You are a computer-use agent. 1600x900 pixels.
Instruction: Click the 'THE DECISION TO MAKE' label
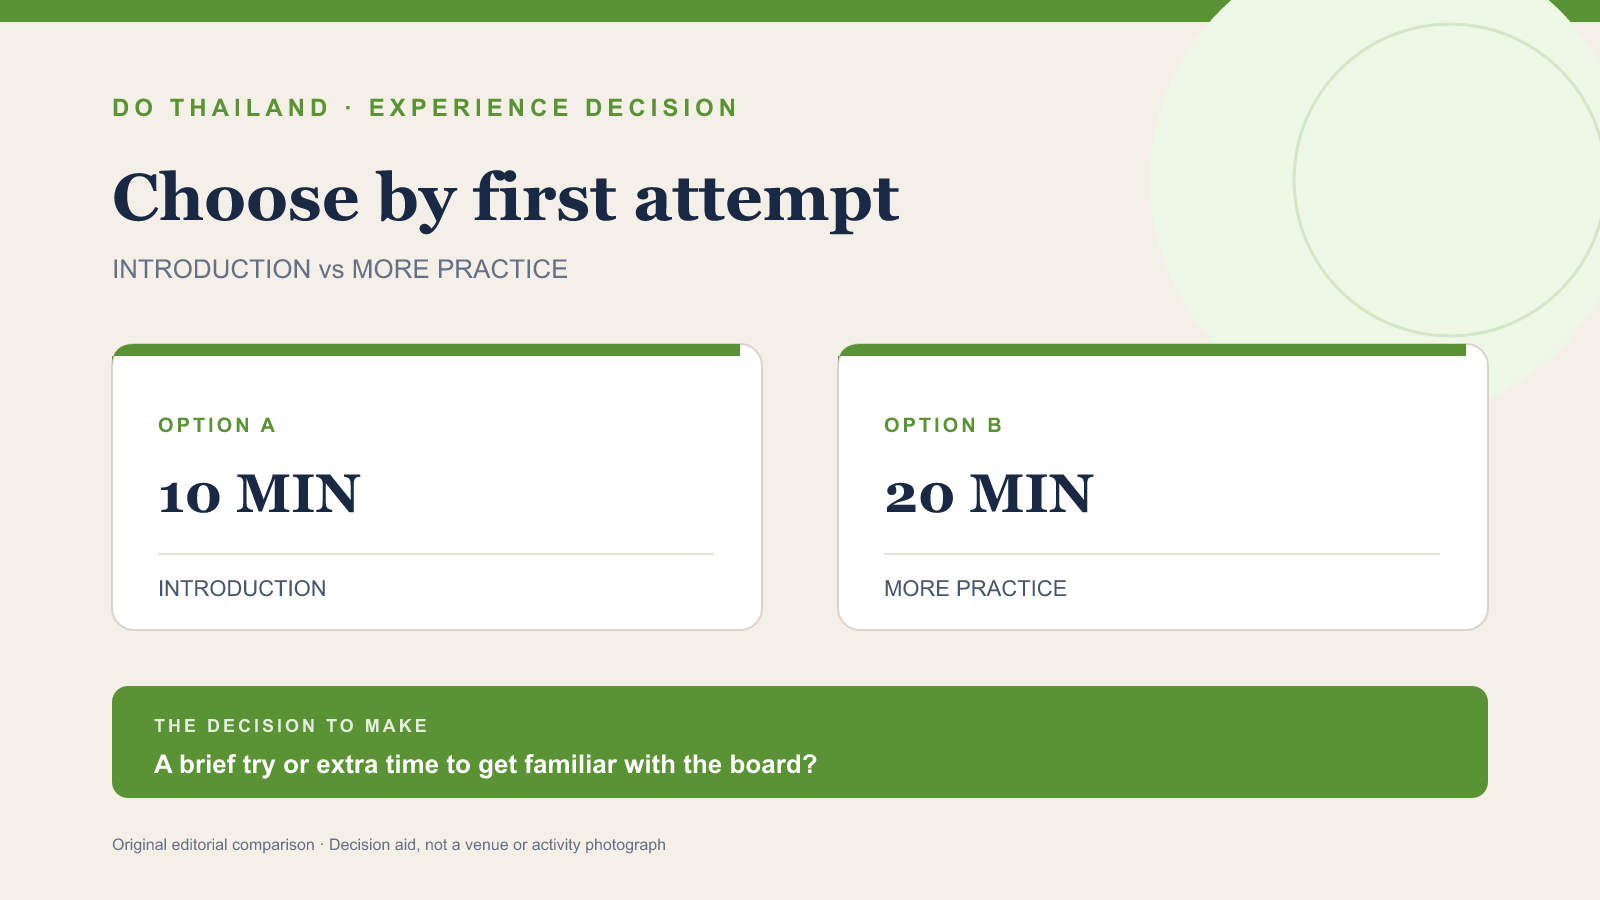pos(291,726)
